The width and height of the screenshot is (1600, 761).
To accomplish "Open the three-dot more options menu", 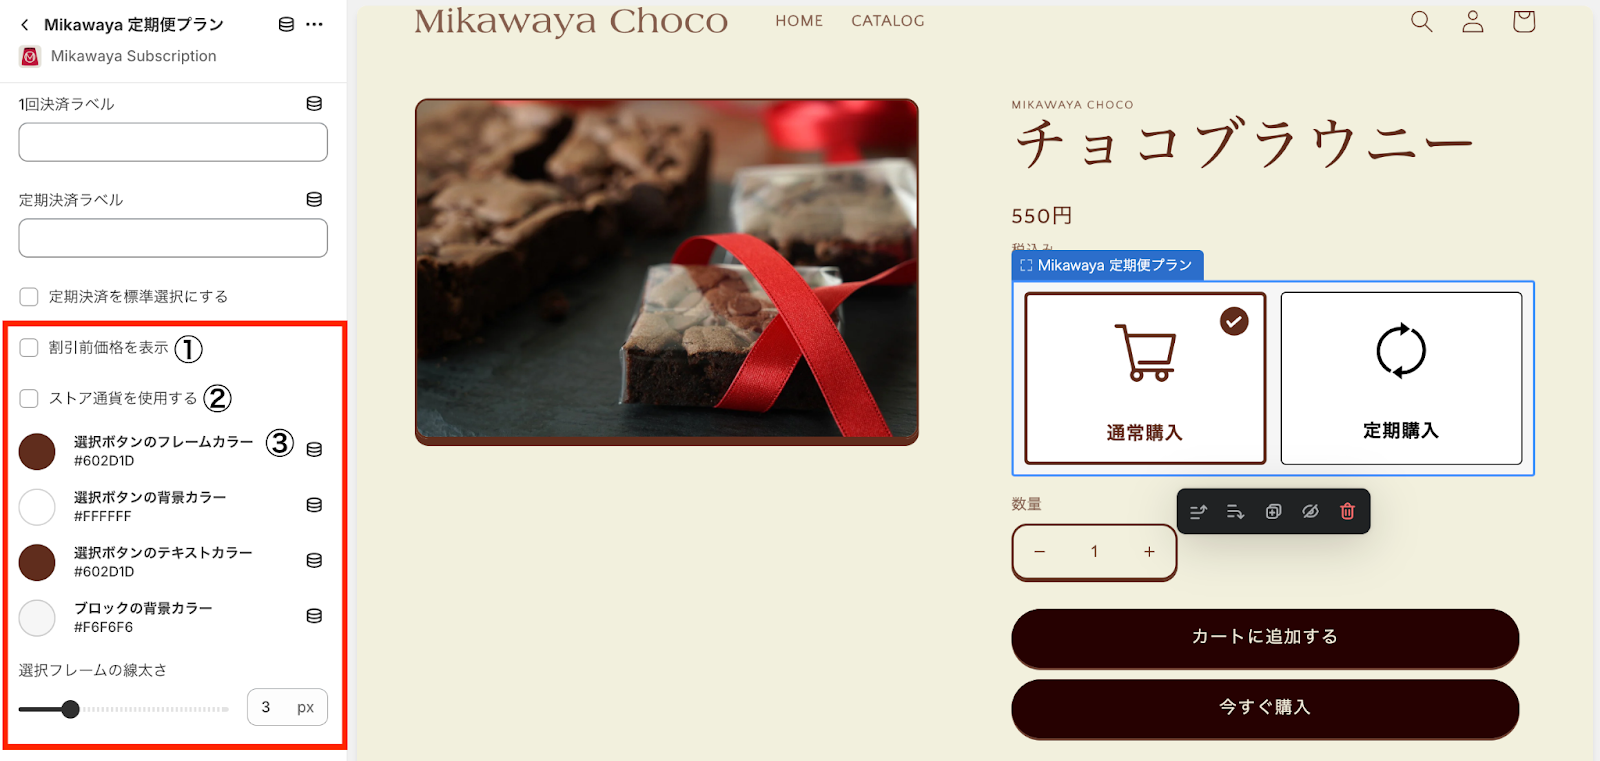I will [314, 24].
